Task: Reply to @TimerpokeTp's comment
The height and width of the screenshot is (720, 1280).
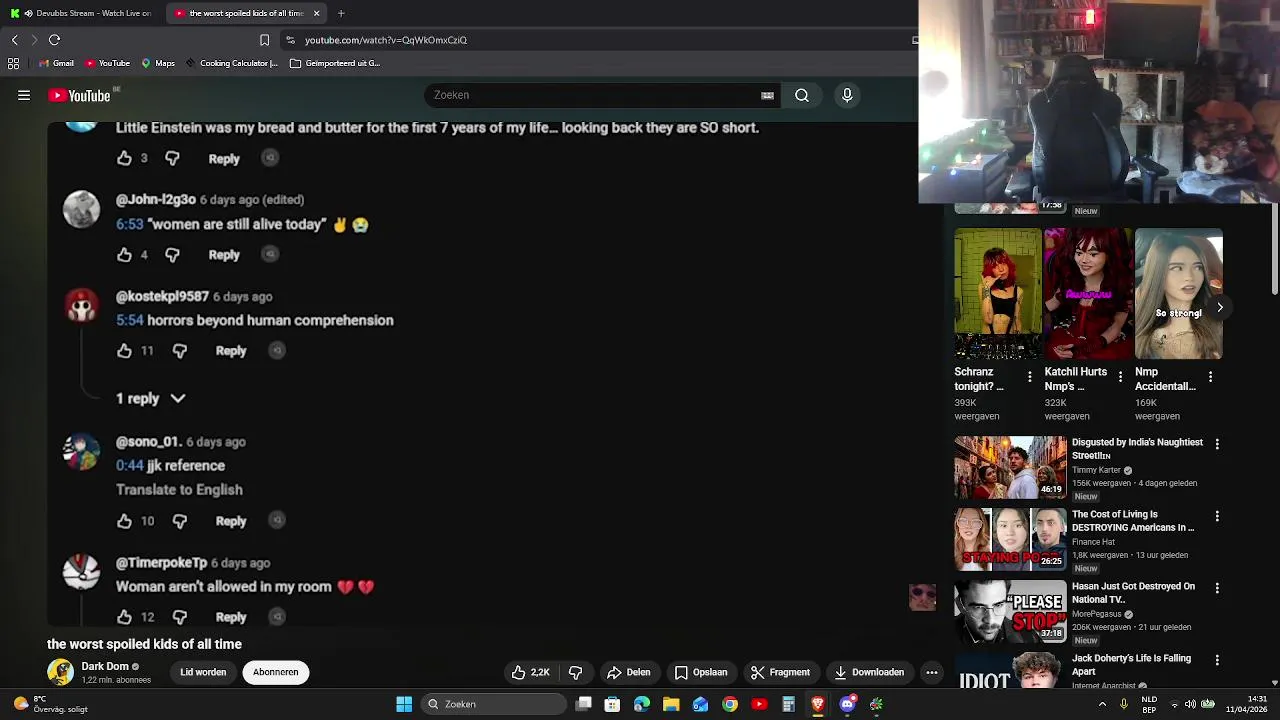Action: click(231, 617)
